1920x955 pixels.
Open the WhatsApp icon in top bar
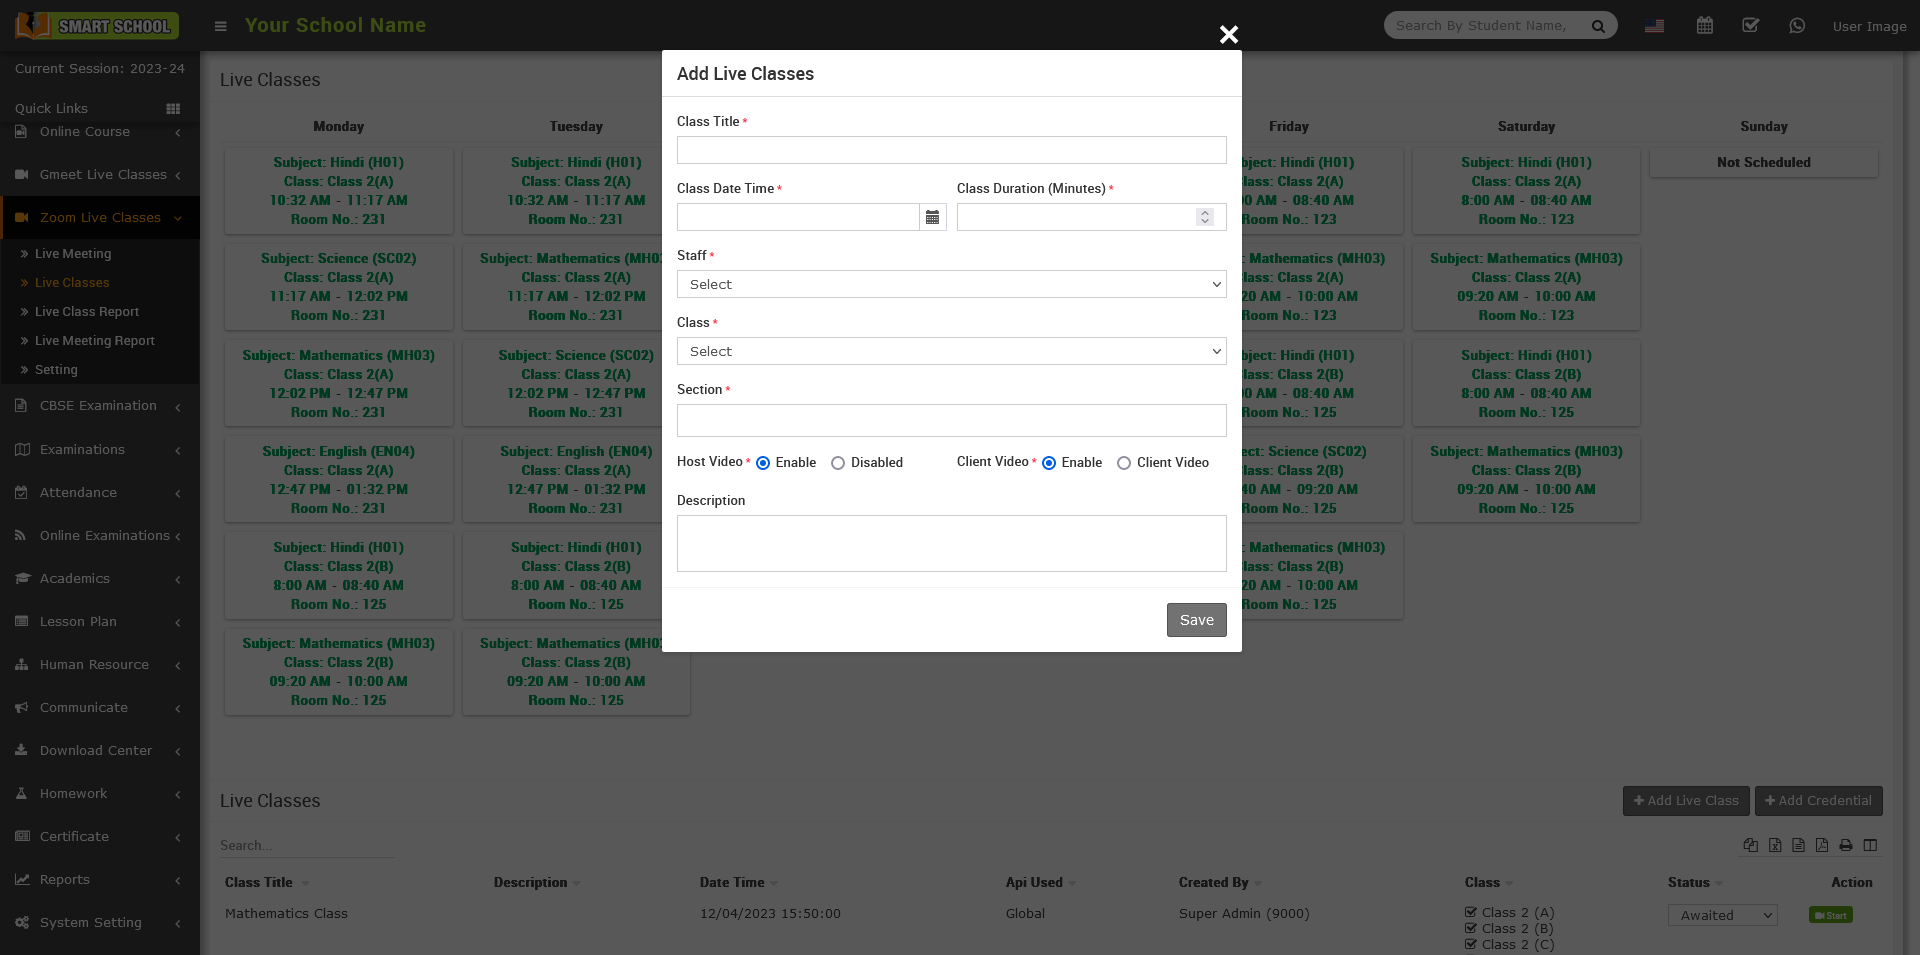coord(1797,26)
